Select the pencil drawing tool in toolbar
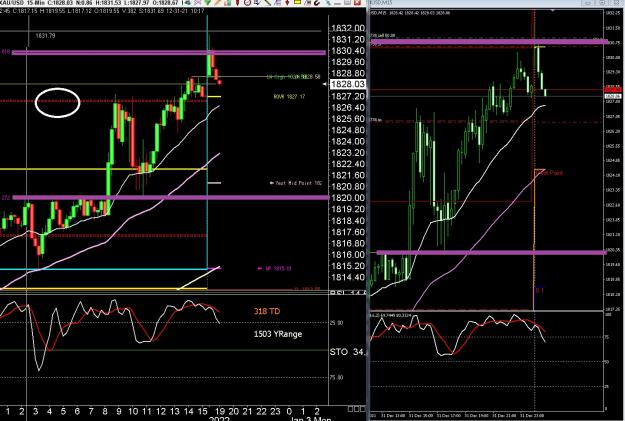Image resolution: width=625 pixels, height=421 pixels. [217, 2]
